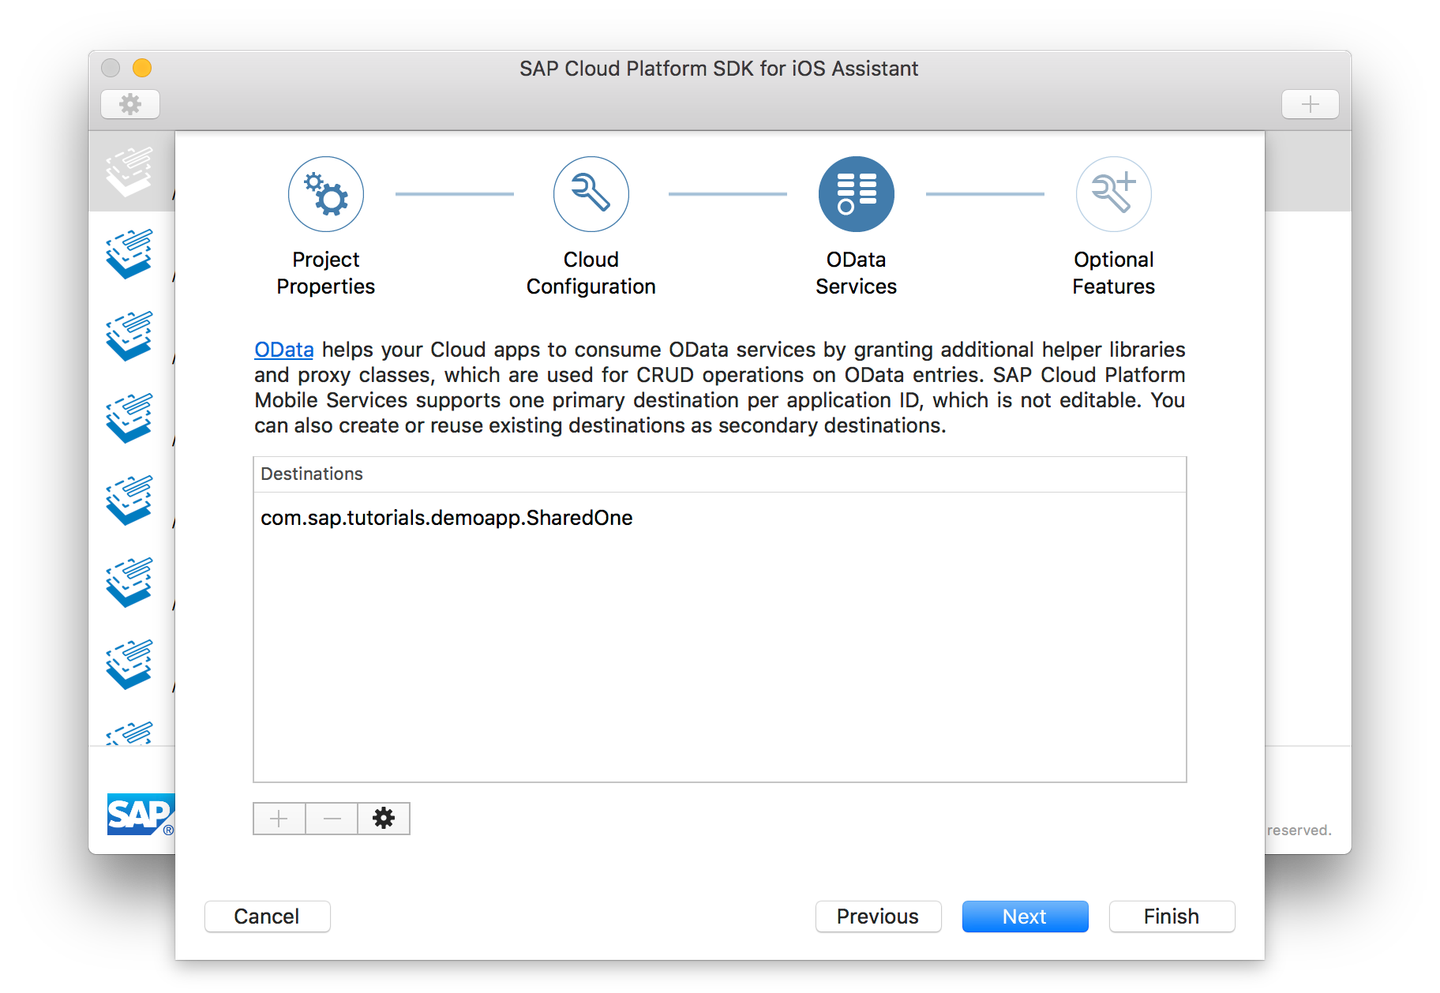1440x993 pixels.
Task: Click the yellow minimize window button
Action: click(x=142, y=68)
